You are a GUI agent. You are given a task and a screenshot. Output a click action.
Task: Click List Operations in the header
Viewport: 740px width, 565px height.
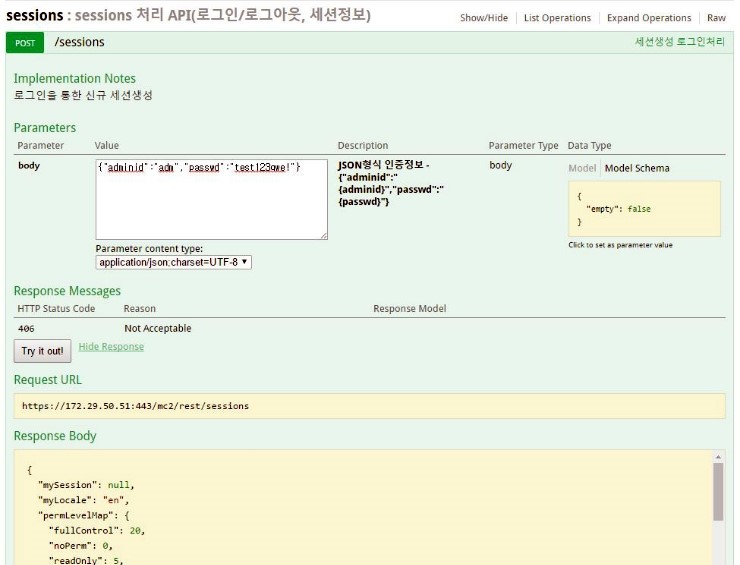click(557, 18)
